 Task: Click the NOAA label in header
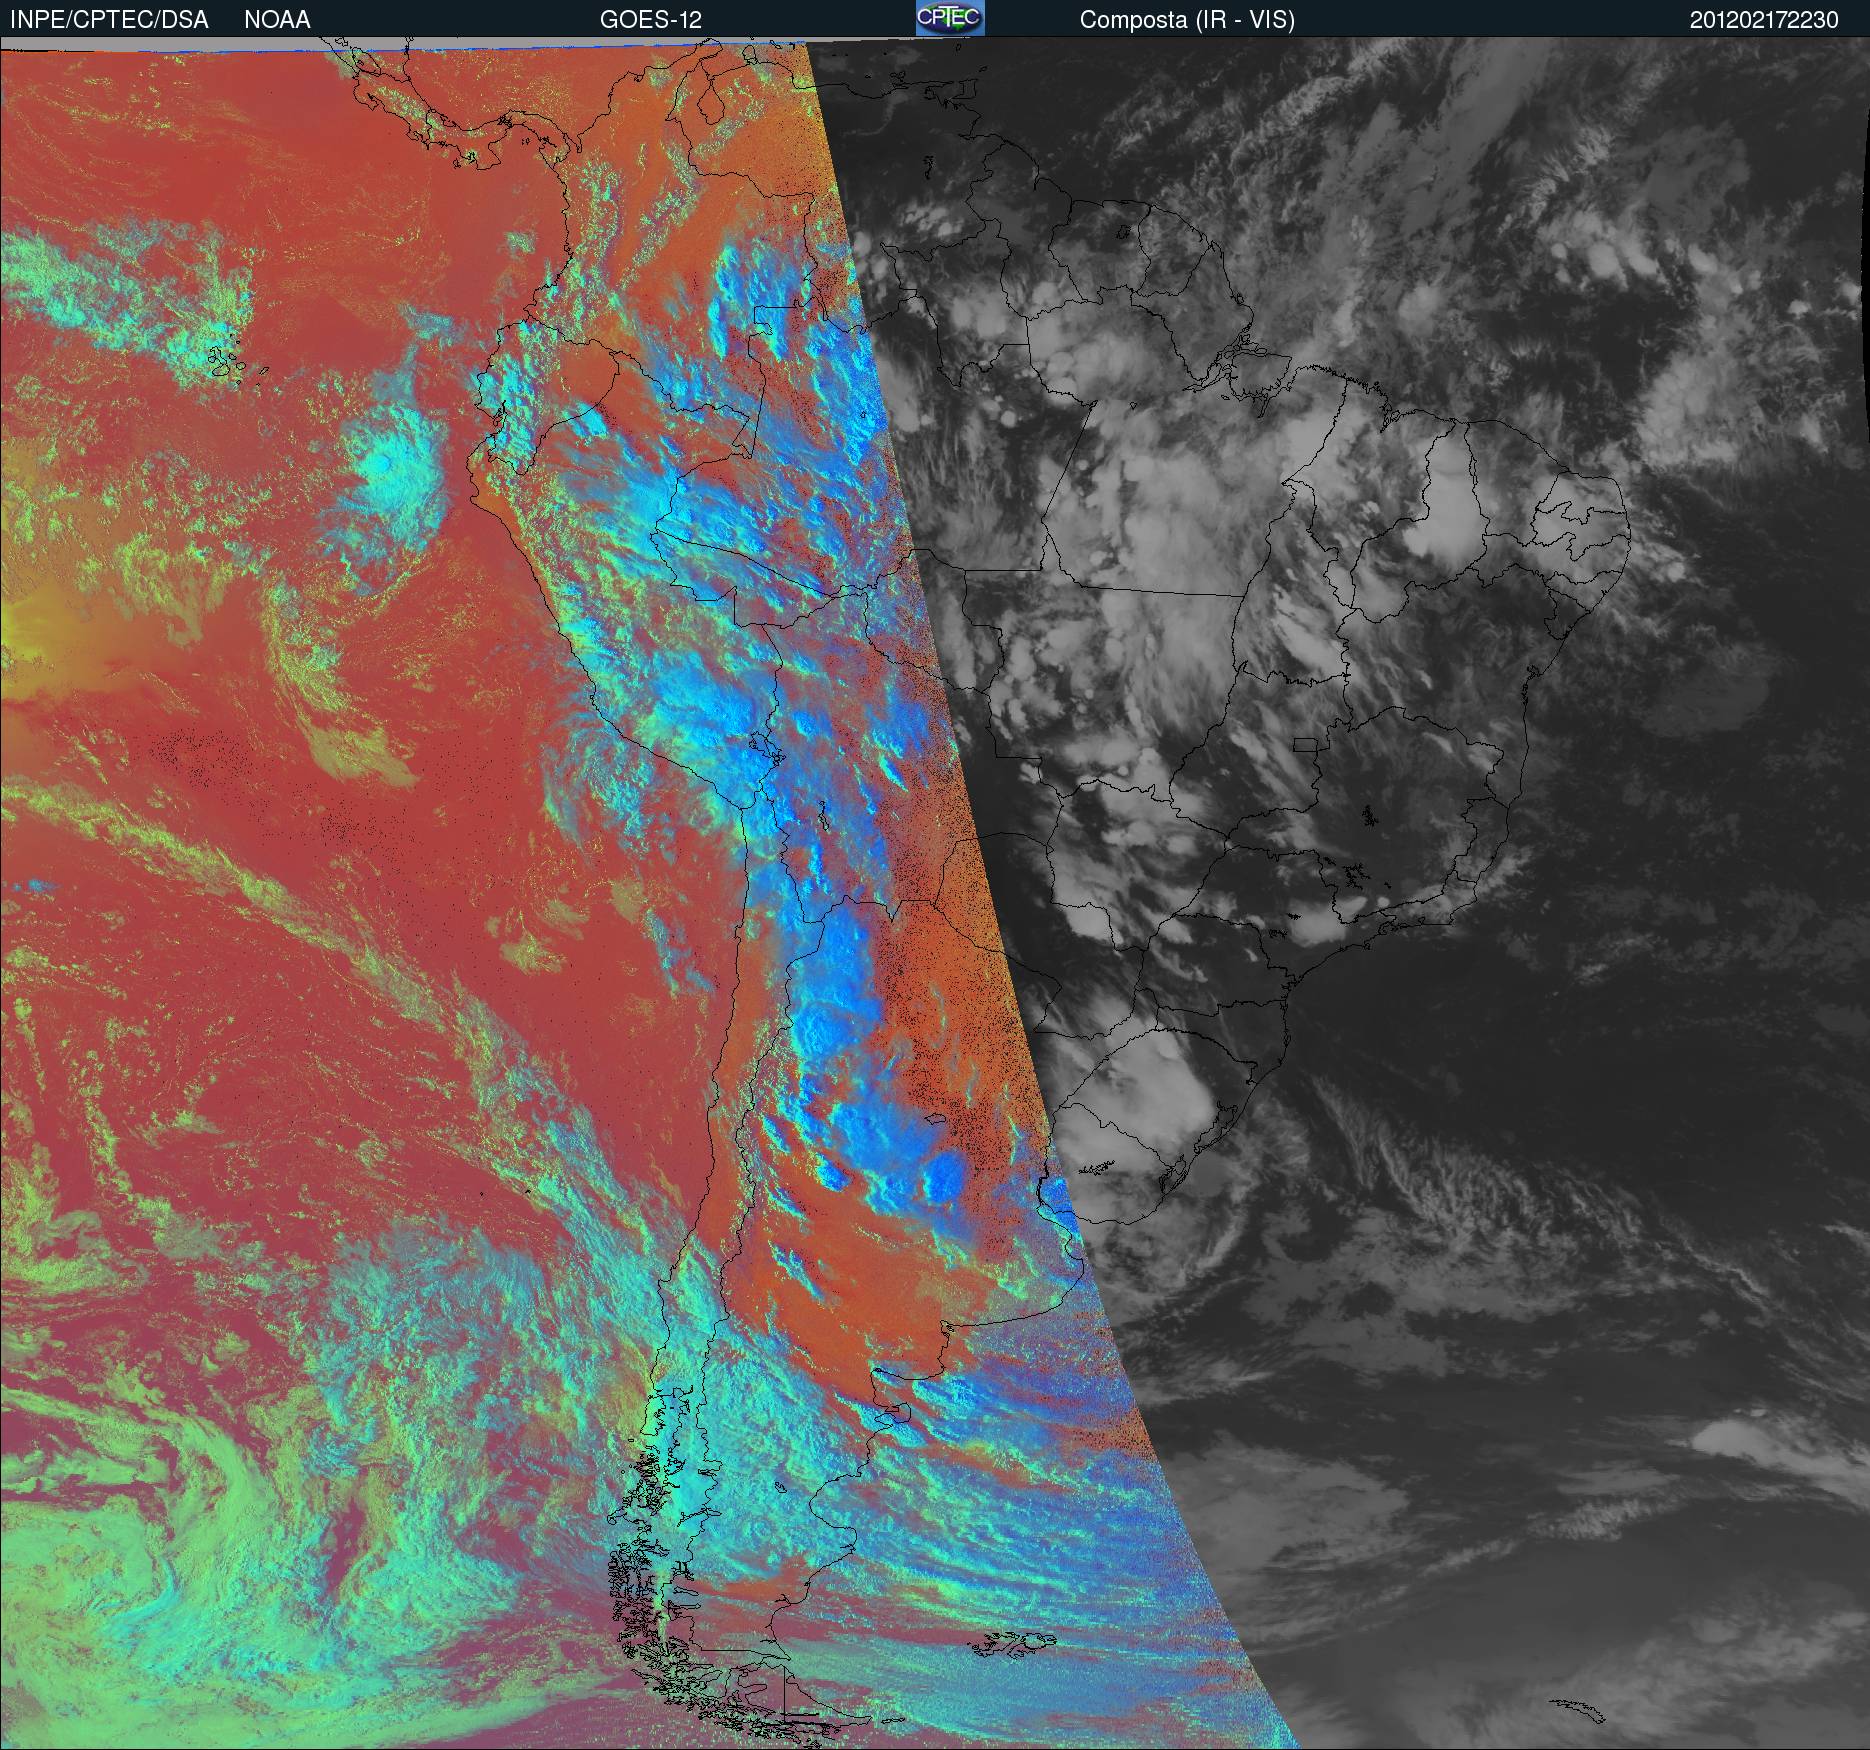click(277, 20)
